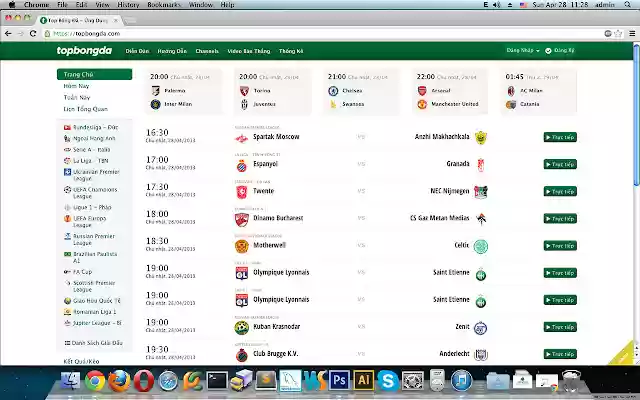The image size is (640, 400).
Task: Open Spotlight search in menu bar
Action: coord(628,5)
